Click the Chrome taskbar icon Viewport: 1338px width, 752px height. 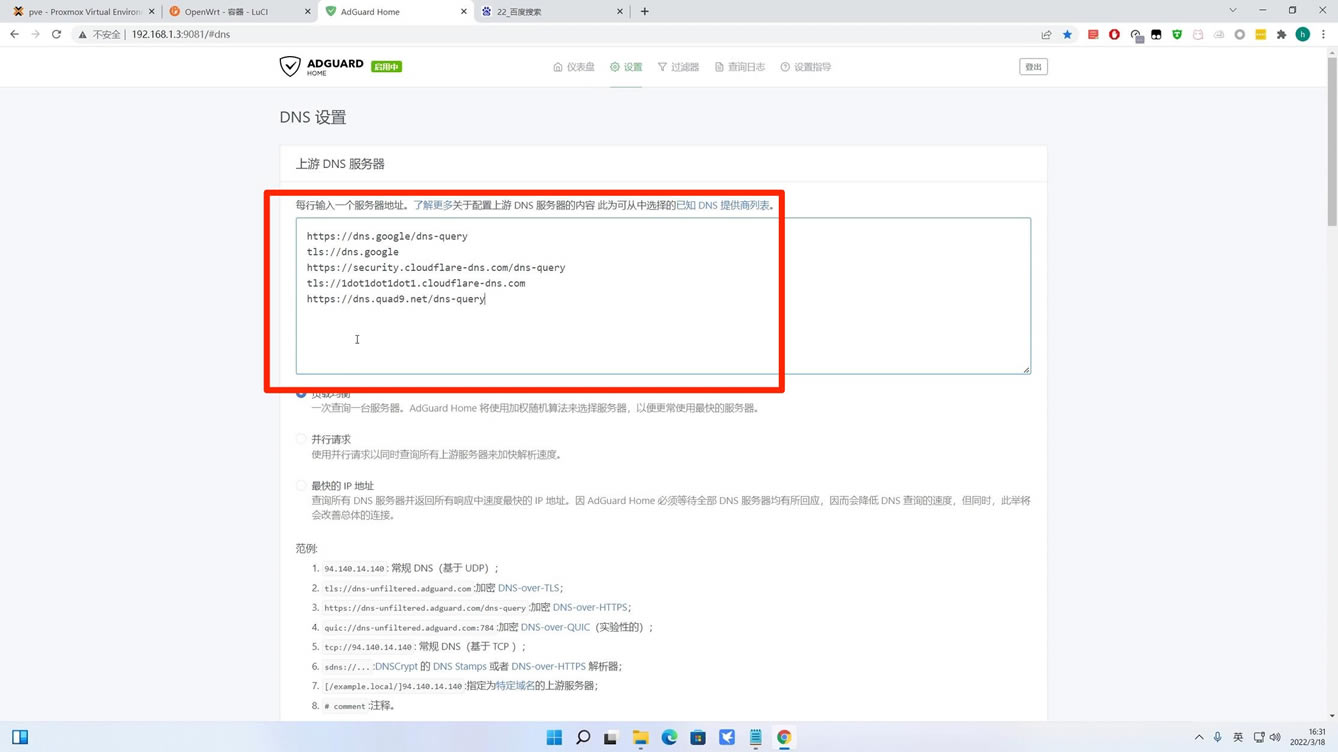(784, 738)
